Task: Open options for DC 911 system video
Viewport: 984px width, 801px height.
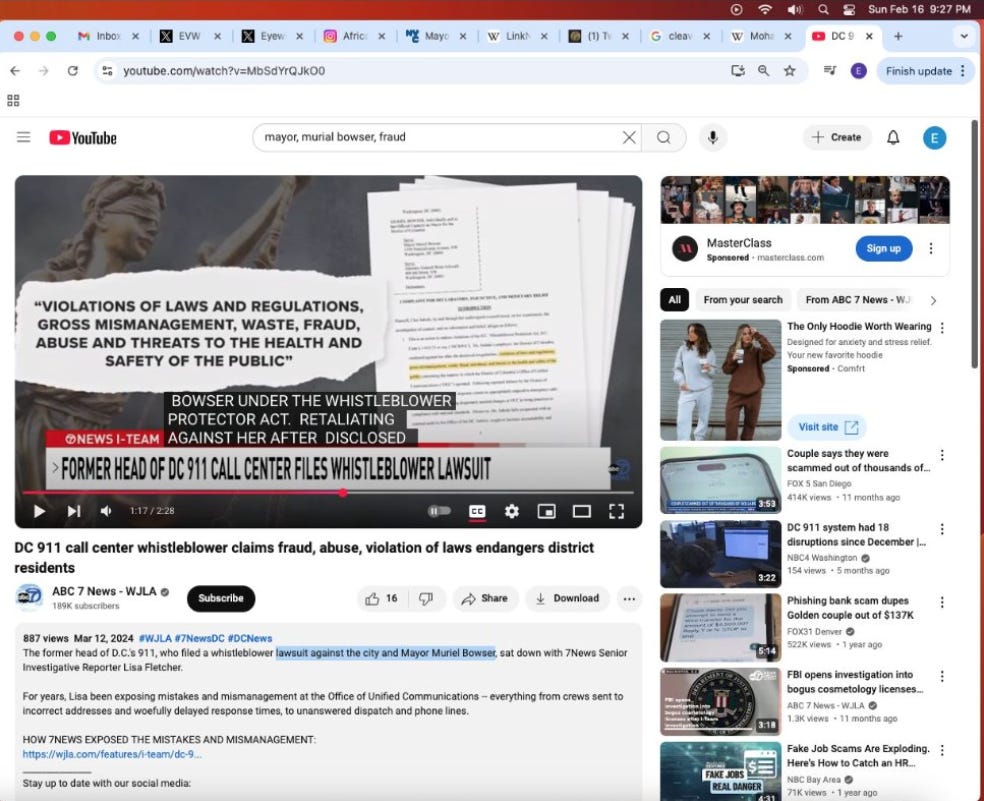Action: pyautogui.click(x=942, y=529)
